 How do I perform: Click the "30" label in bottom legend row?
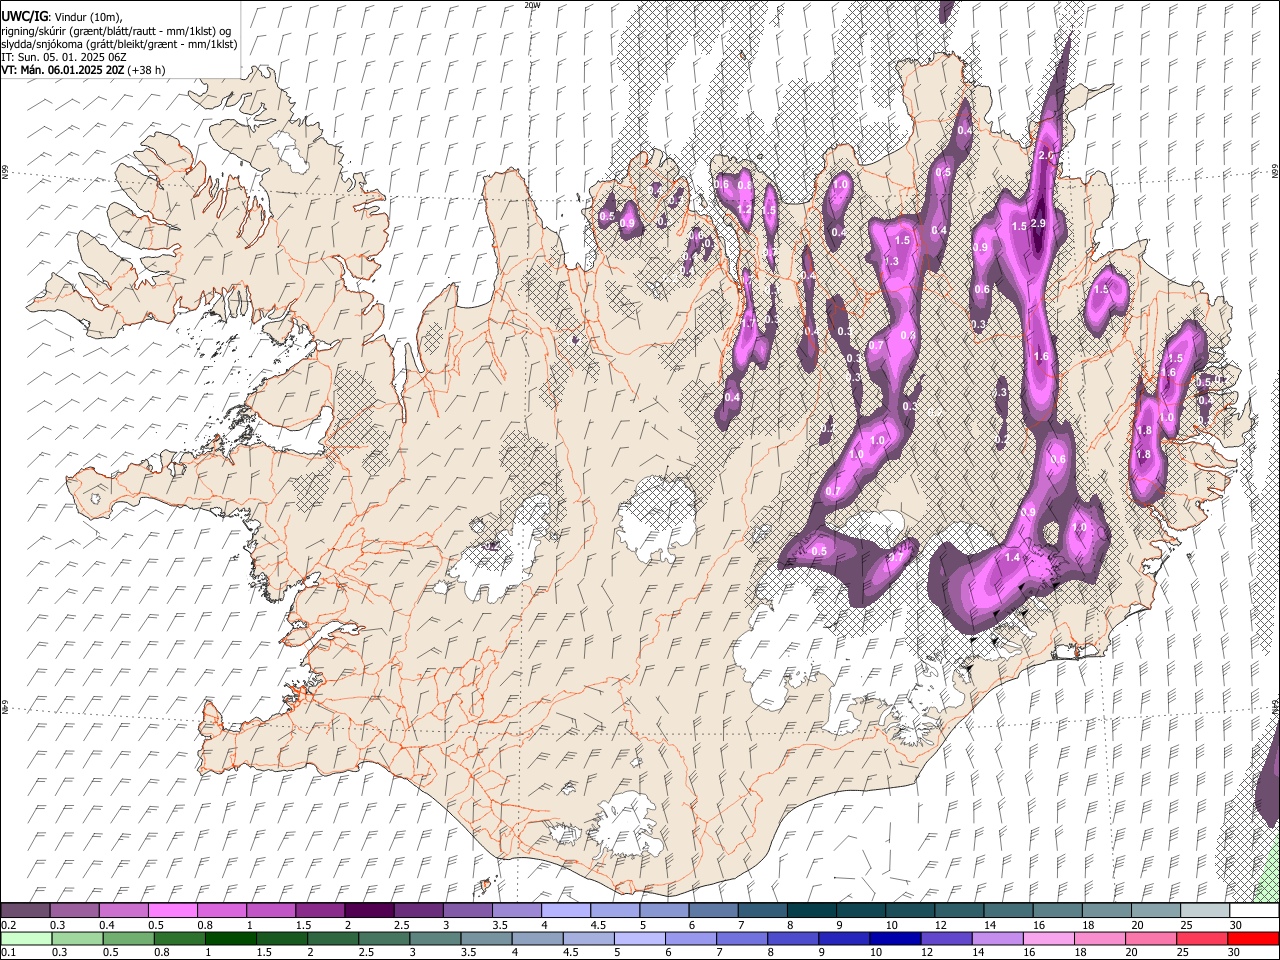pyautogui.click(x=1233, y=952)
